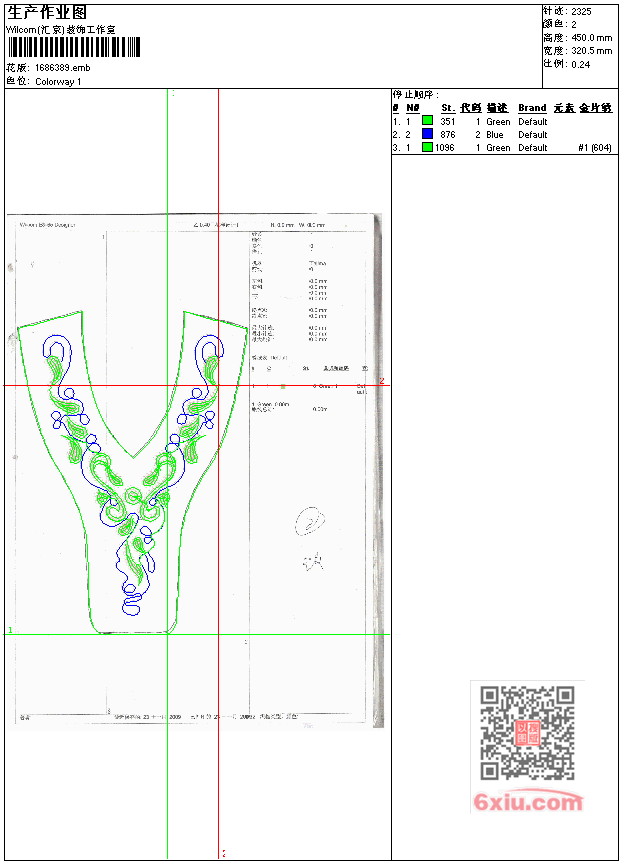620x861 pixels.
Task: Click the stitch count value 2325
Action: (x=582, y=12)
